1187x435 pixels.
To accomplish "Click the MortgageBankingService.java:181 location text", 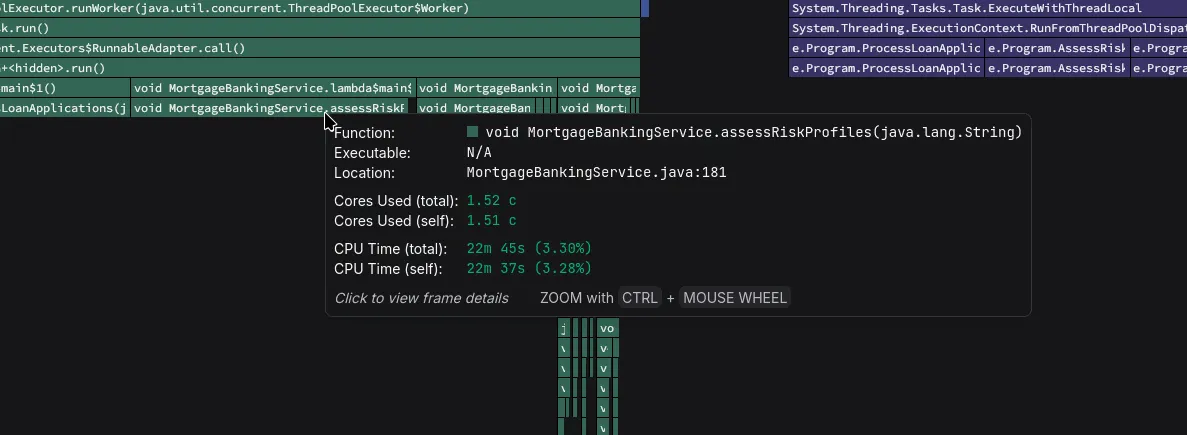I will 596,172.
